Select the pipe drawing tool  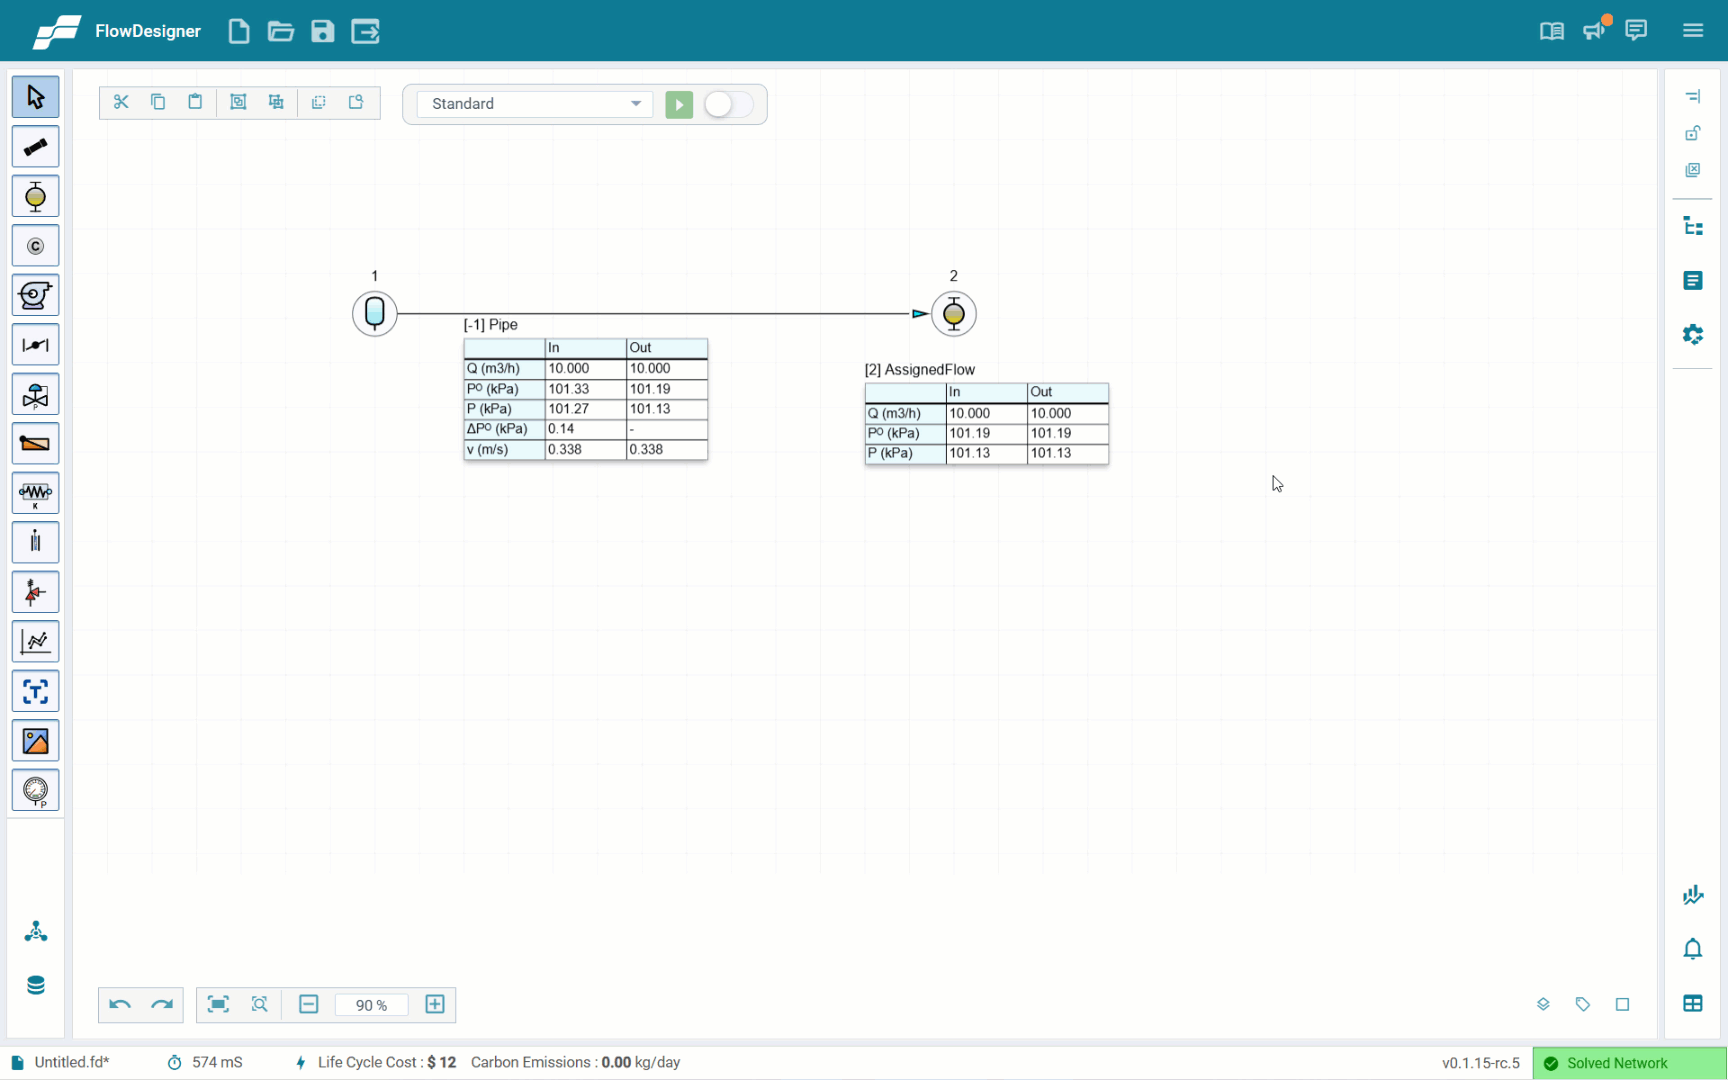(x=35, y=147)
